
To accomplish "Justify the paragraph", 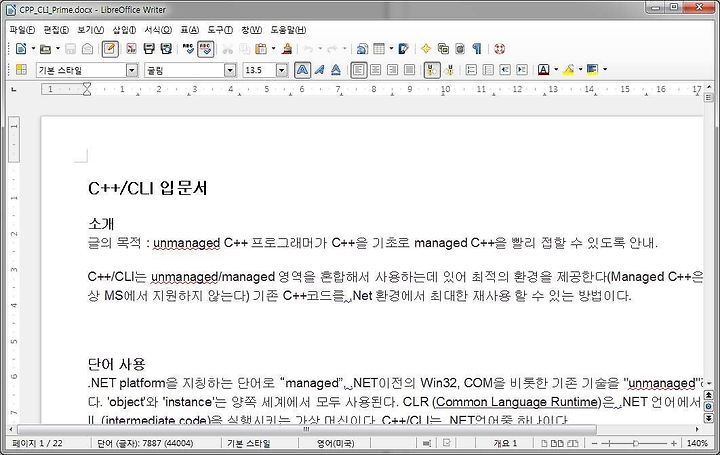I will [409, 70].
